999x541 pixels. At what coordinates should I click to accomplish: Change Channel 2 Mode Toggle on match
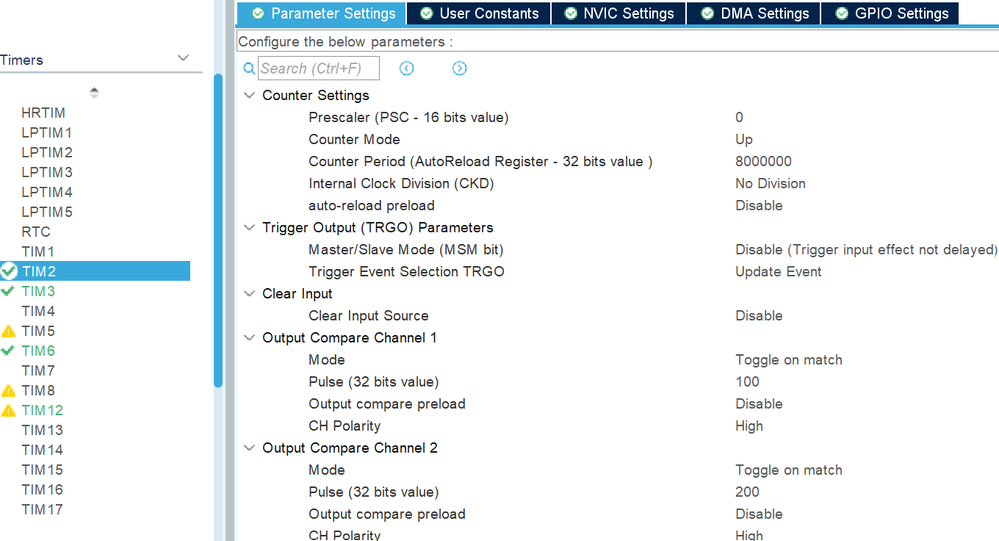coord(789,470)
